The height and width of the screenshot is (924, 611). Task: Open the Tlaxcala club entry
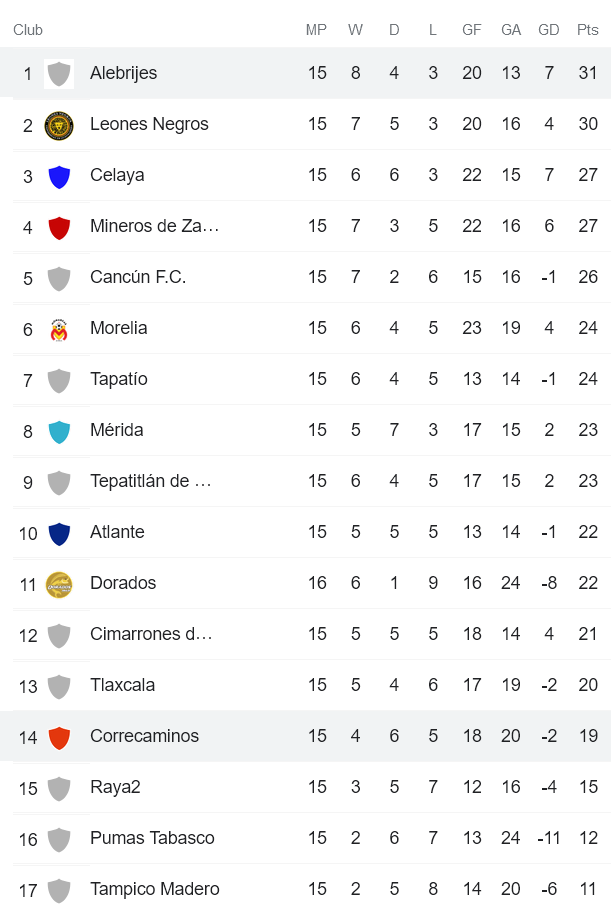(122, 685)
